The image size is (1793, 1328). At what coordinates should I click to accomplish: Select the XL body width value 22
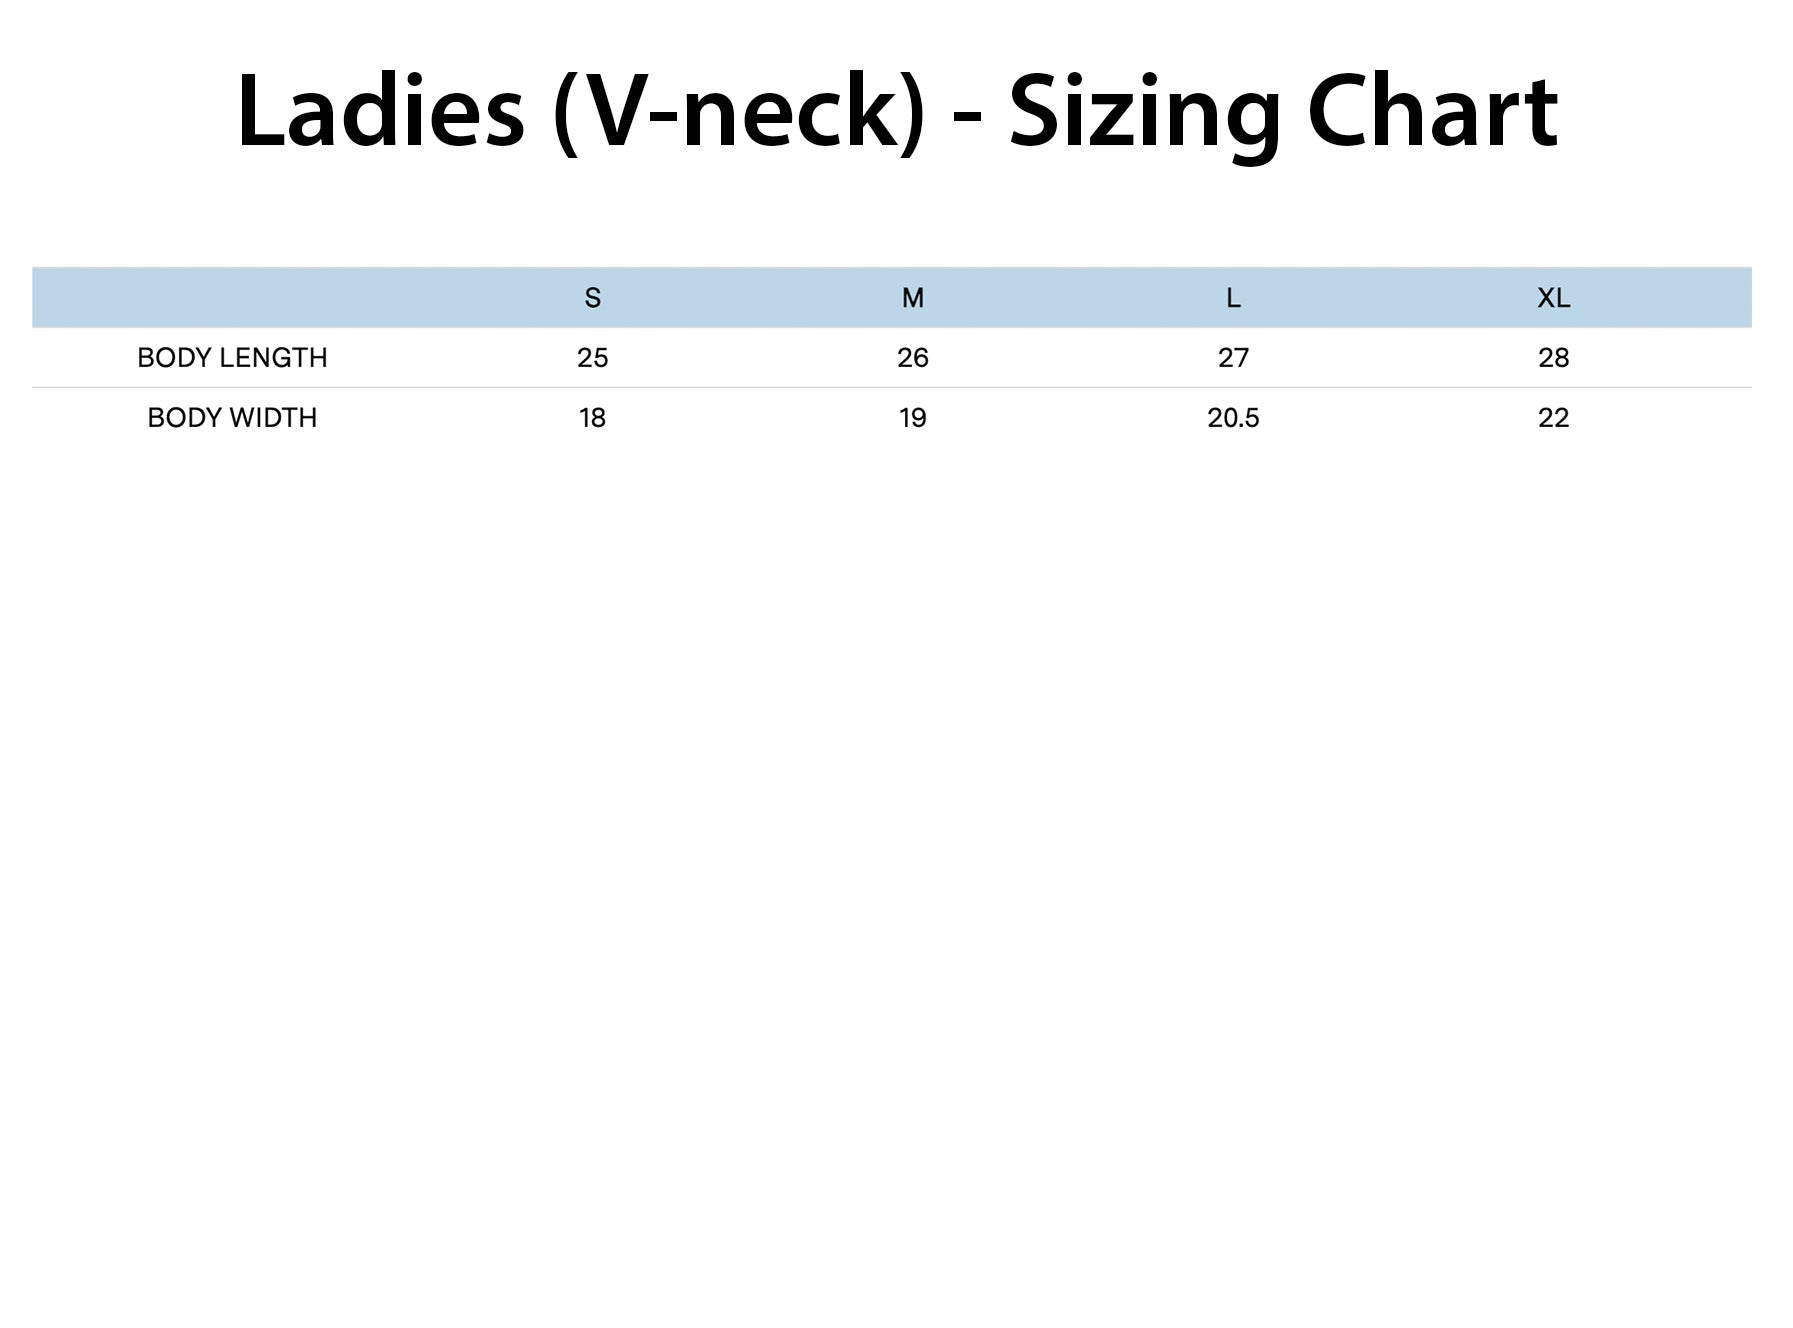(x=1553, y=418)
